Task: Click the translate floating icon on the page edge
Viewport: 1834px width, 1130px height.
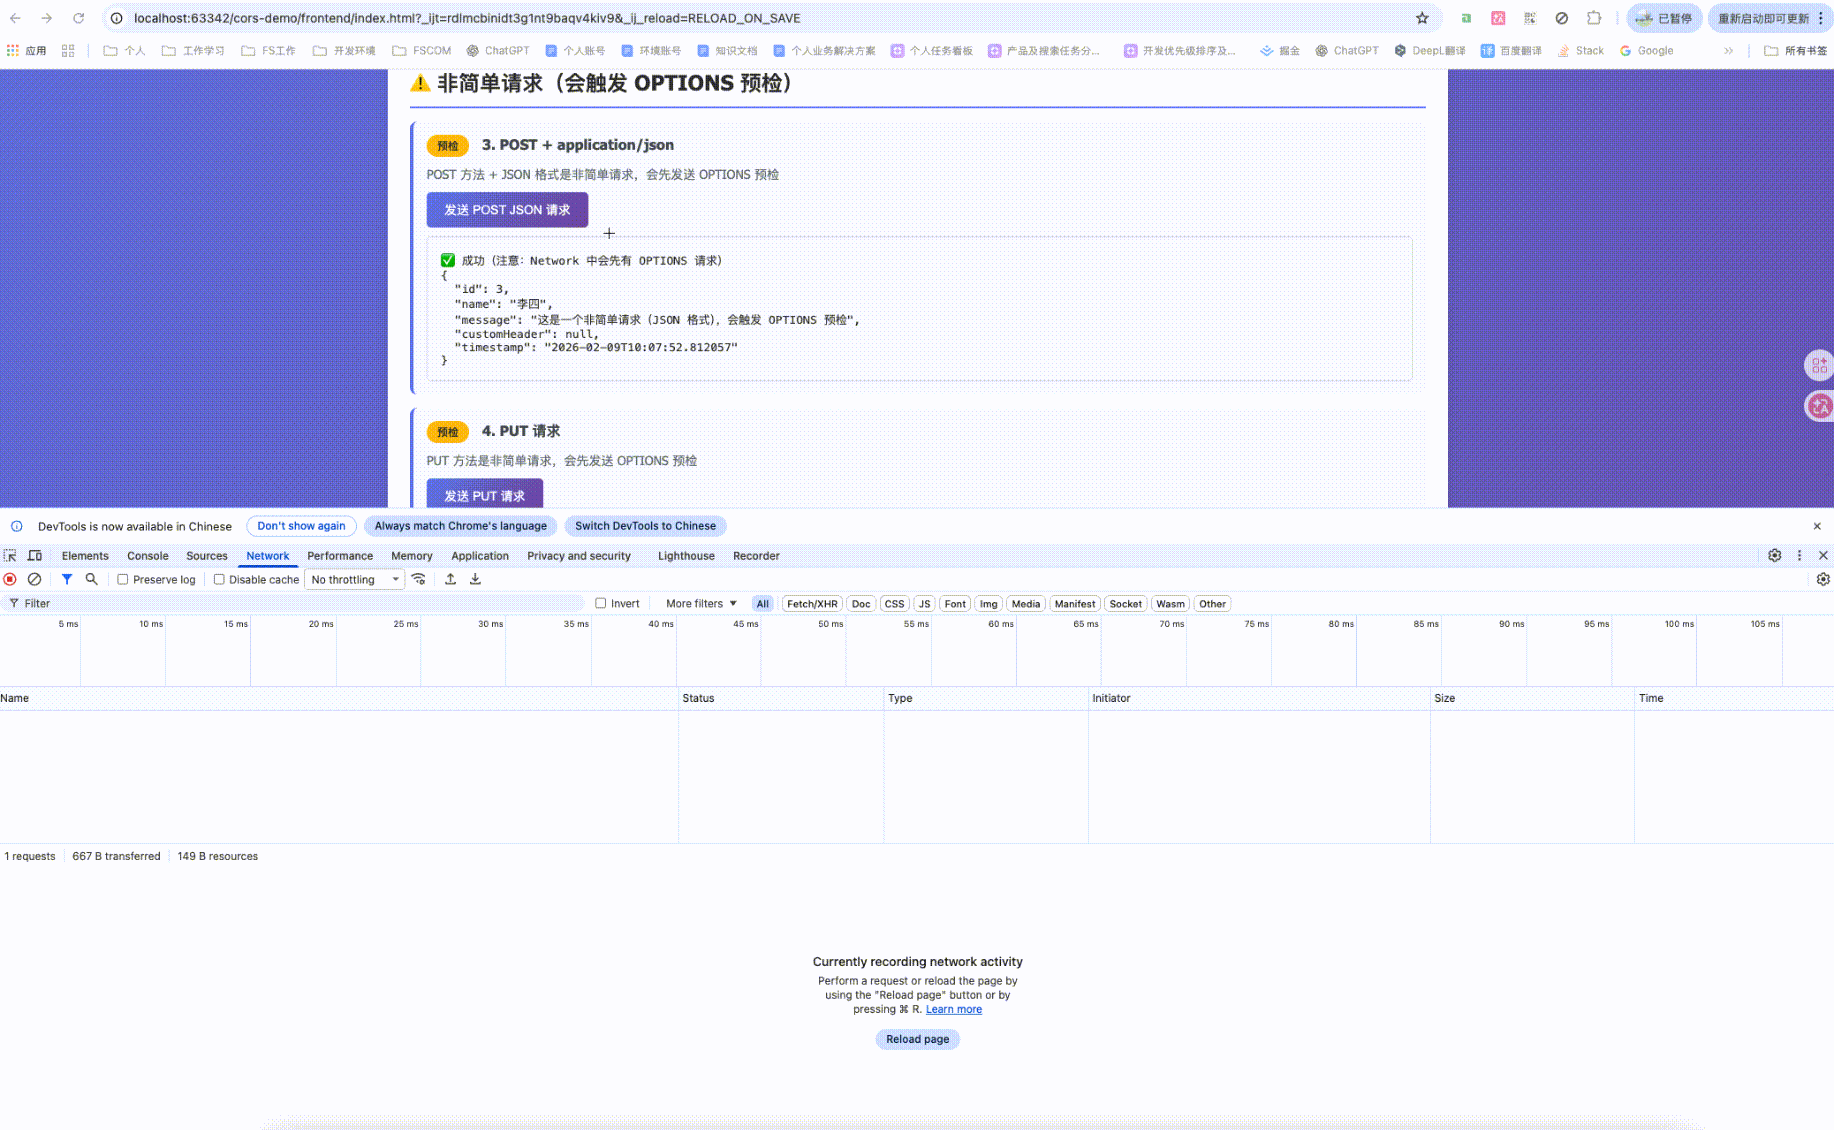Action: [1819, 405]
